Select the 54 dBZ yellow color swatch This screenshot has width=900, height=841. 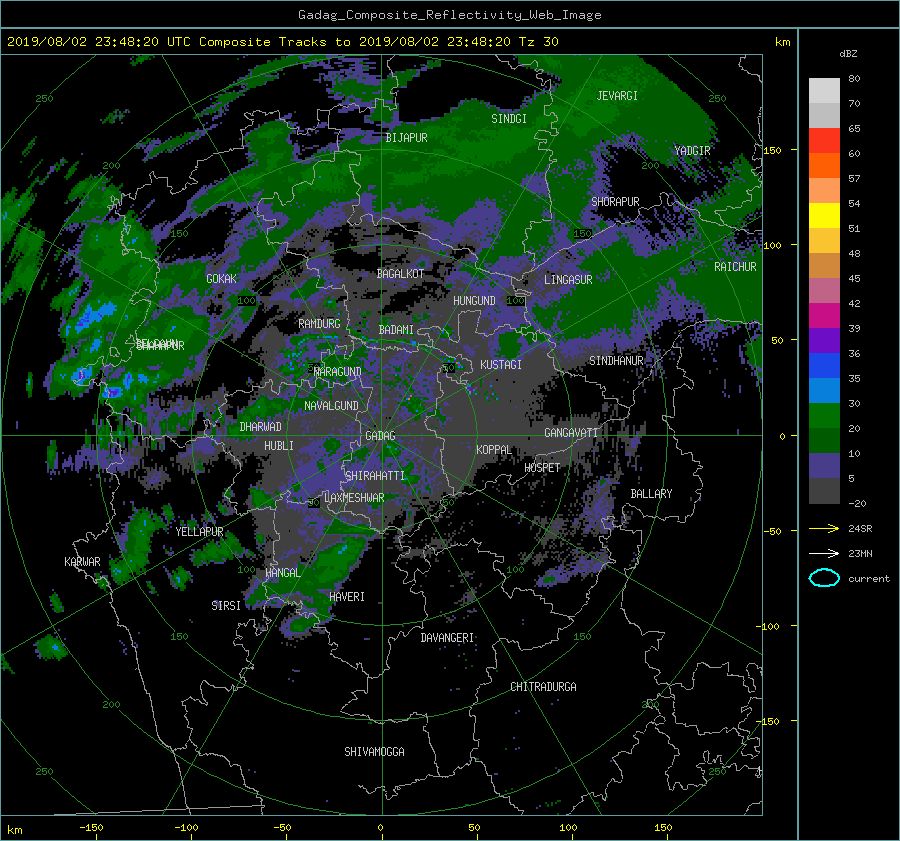(x=824, y=216)
